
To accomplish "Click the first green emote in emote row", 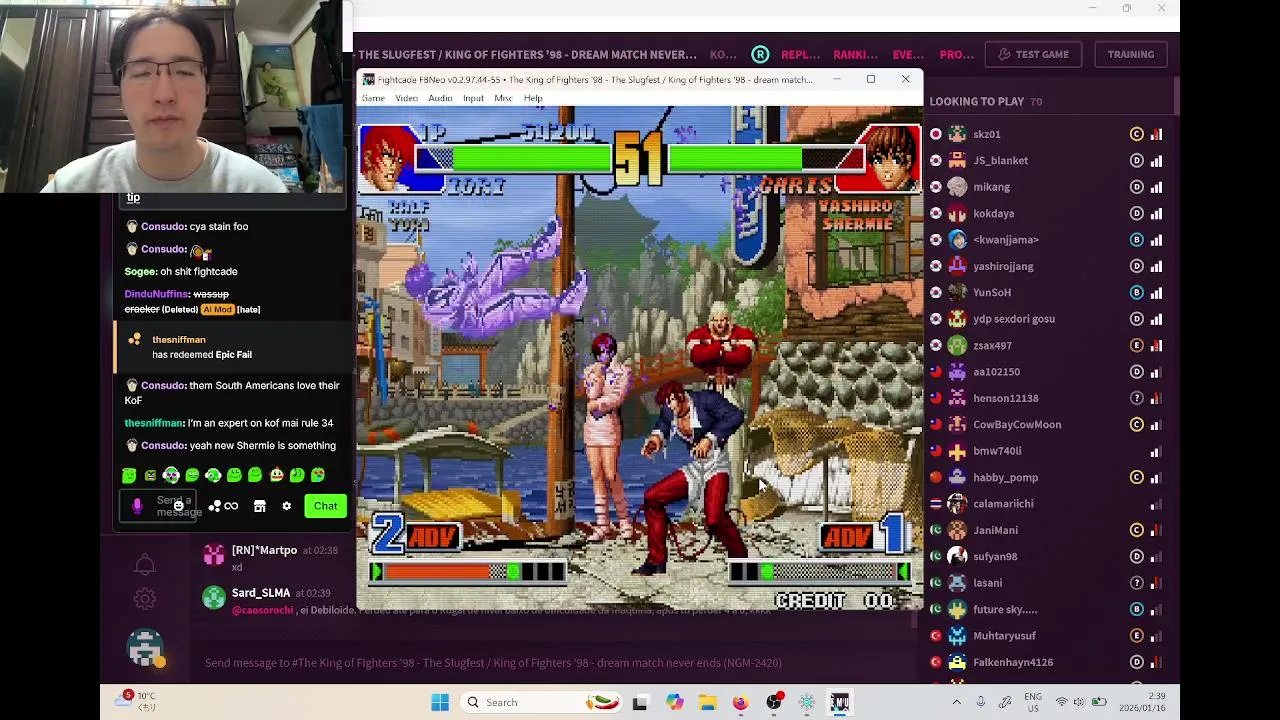I will pos(129,476).
